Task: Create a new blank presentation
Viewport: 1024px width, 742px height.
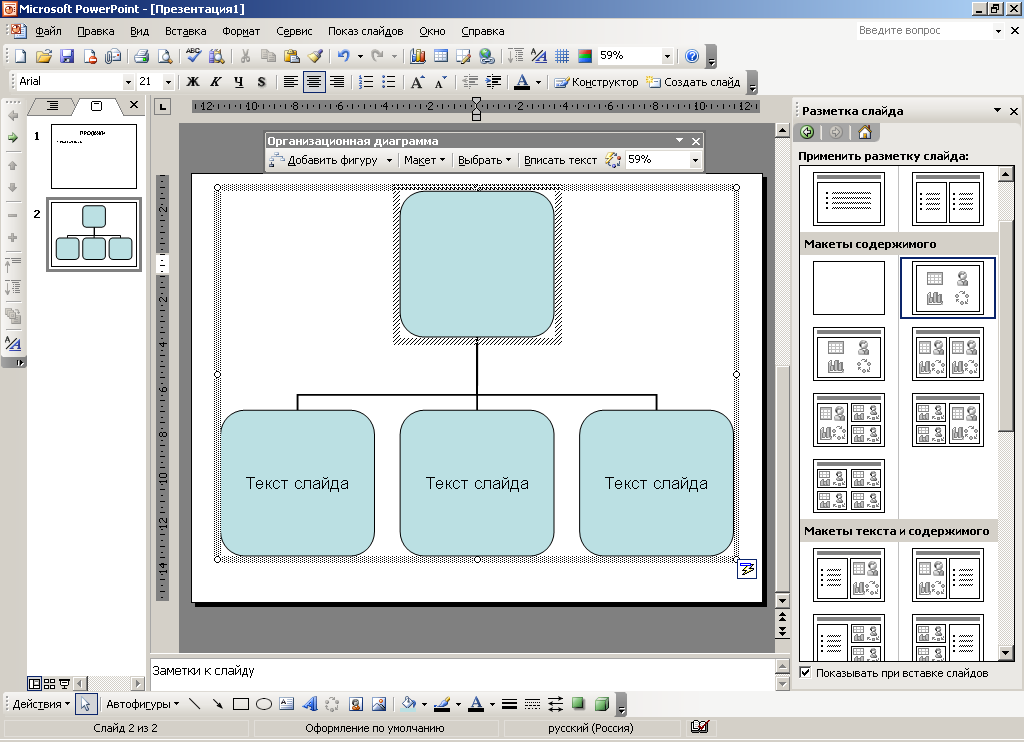Action: (x=20, y=56)
